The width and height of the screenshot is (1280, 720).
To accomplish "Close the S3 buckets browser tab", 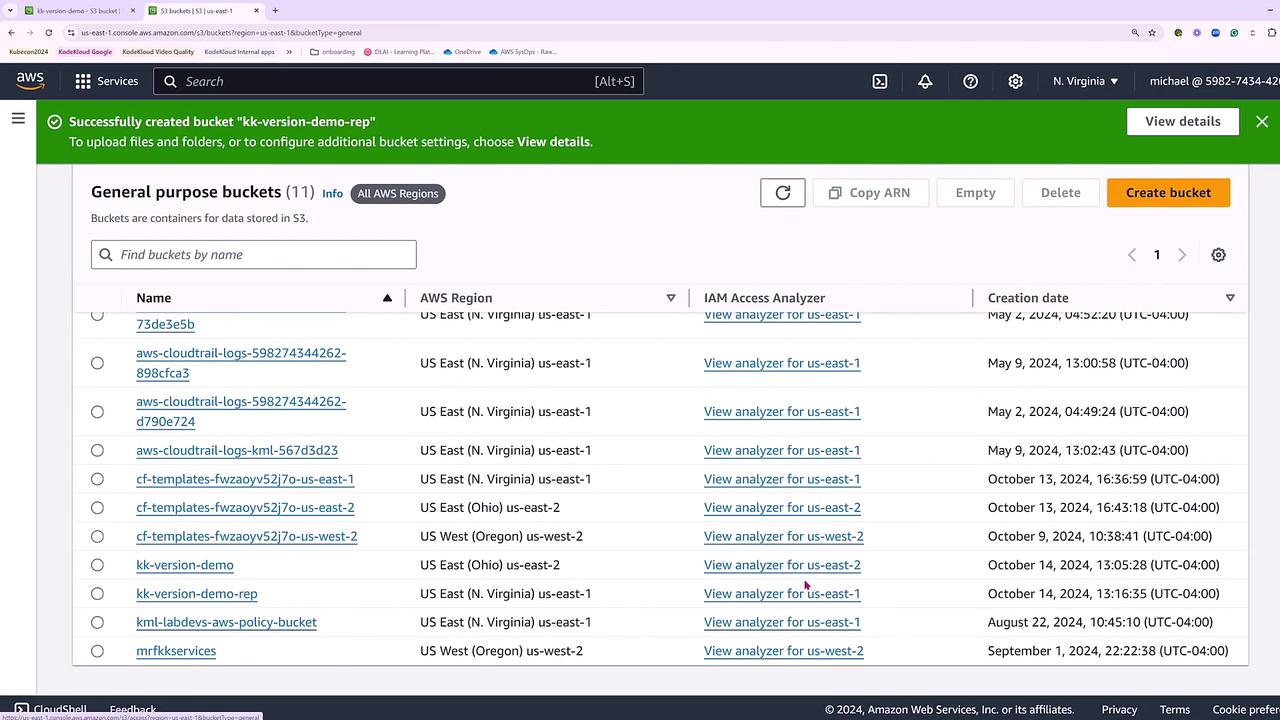I will pos(257,11).
